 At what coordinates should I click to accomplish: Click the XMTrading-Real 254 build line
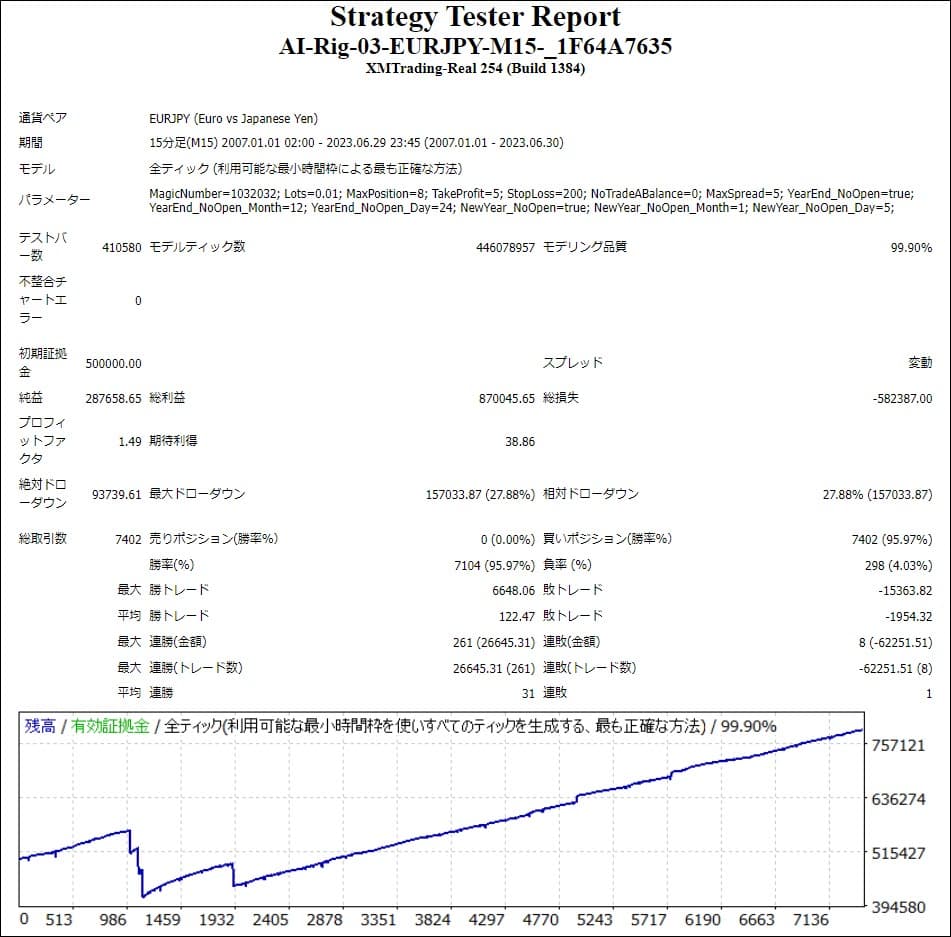tap(475, 68)
